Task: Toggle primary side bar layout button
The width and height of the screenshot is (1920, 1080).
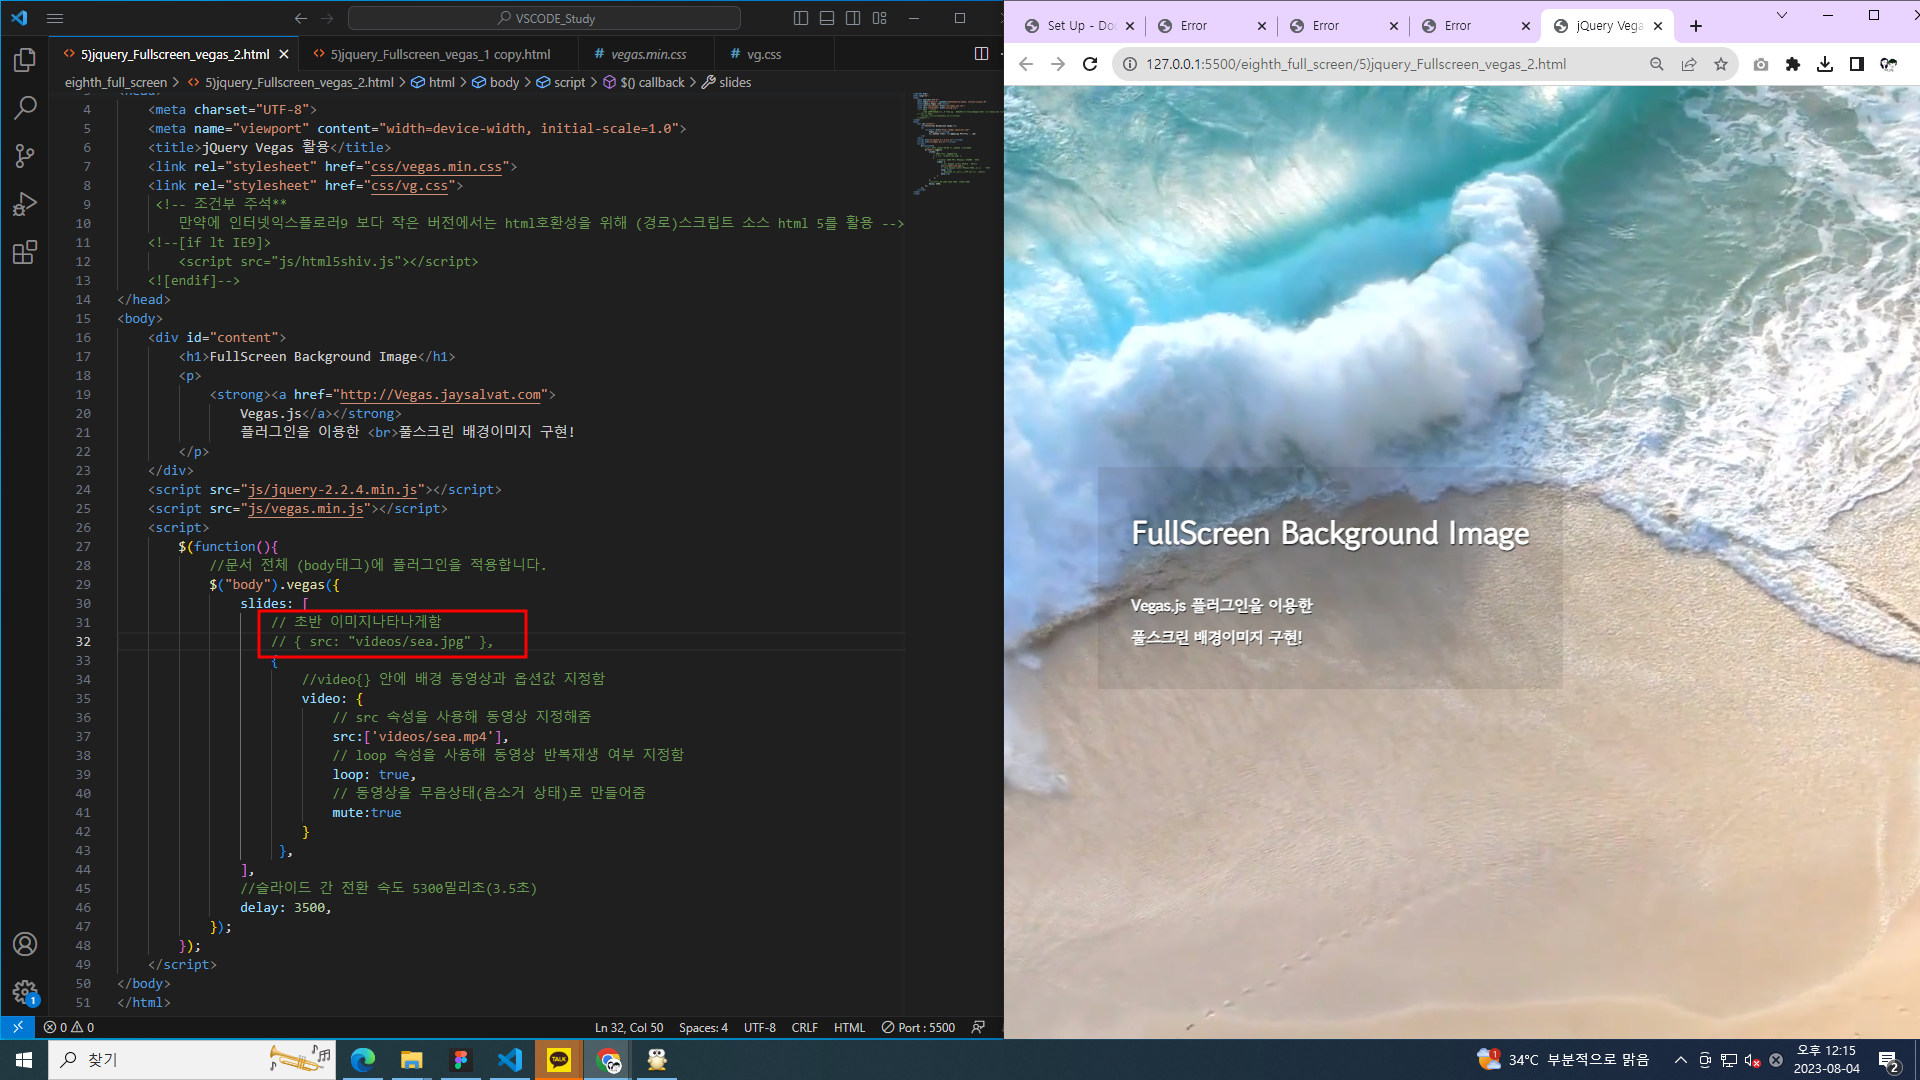Action: pyautogui.click(x=801, y=18)
